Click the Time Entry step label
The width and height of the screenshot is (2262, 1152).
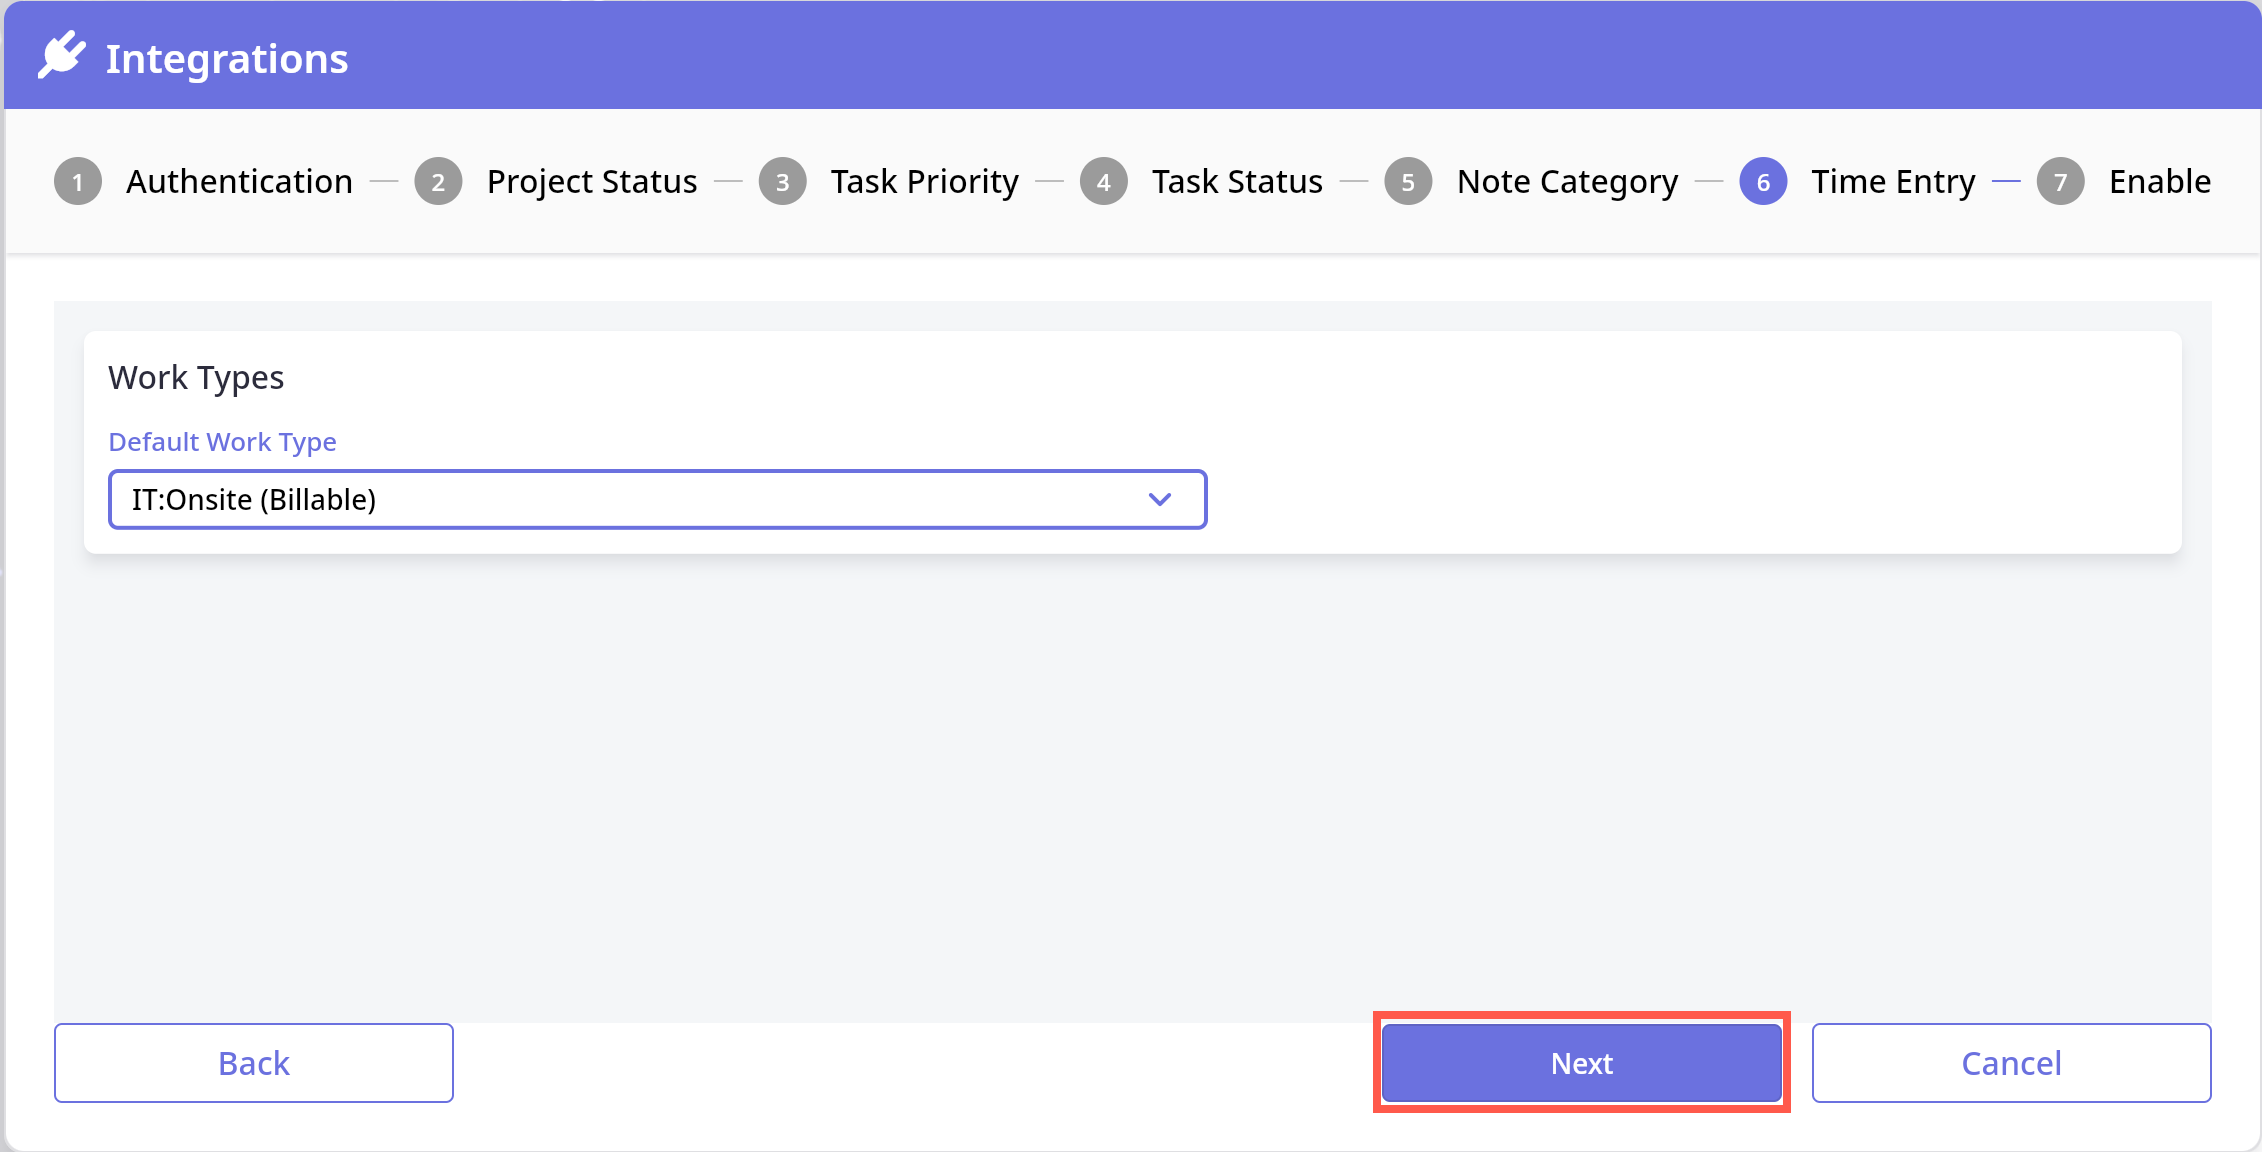click(1893, 182)
